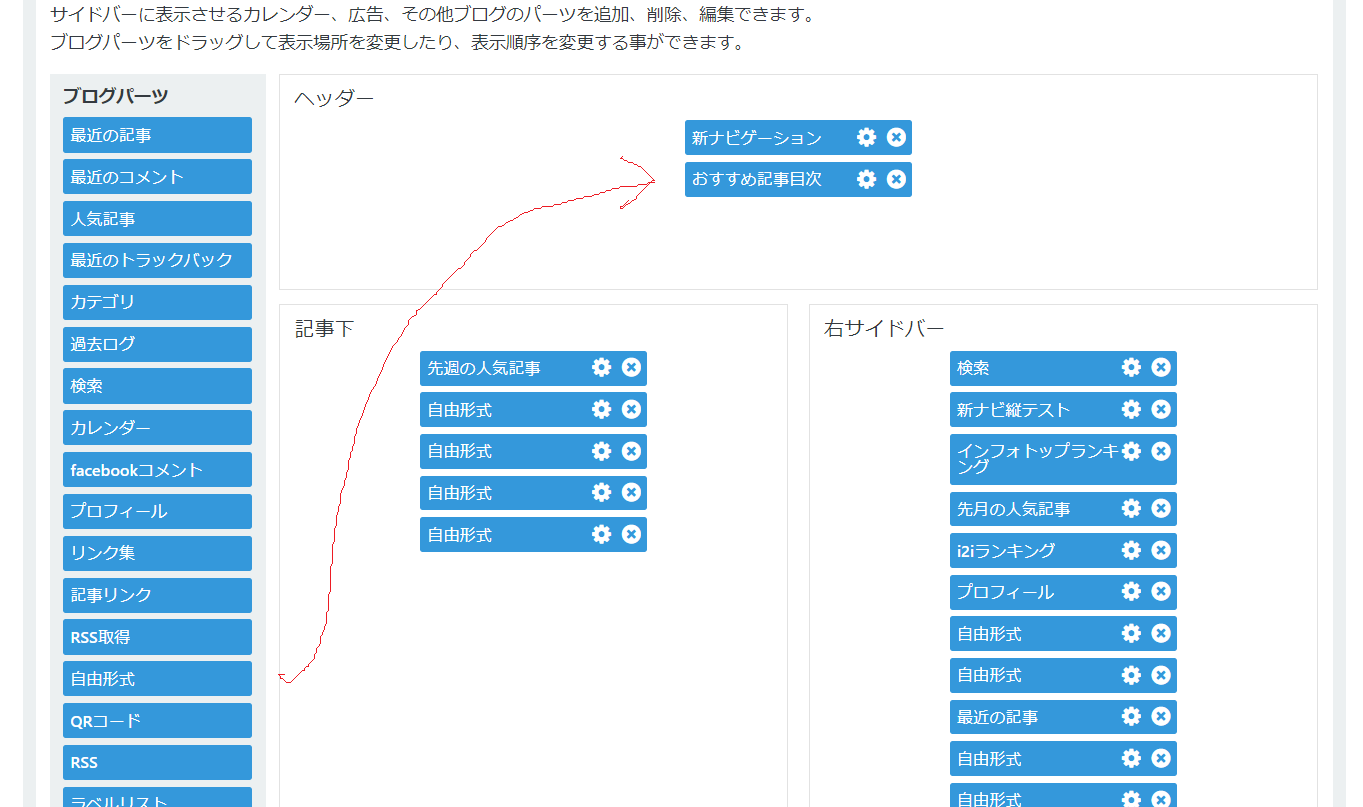
Task: Choose 過去ログ blog part
Action: pos(157,344)
